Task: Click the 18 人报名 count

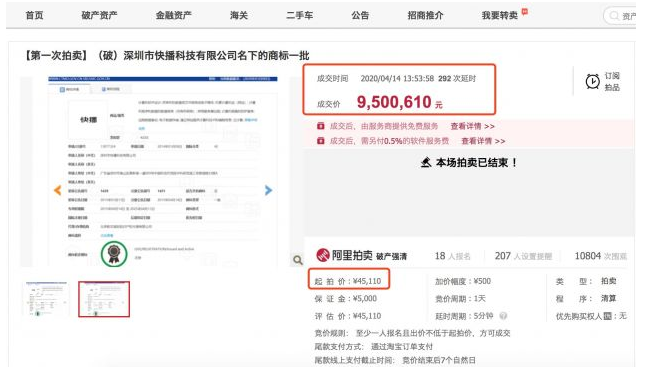Action: point(452,256)
